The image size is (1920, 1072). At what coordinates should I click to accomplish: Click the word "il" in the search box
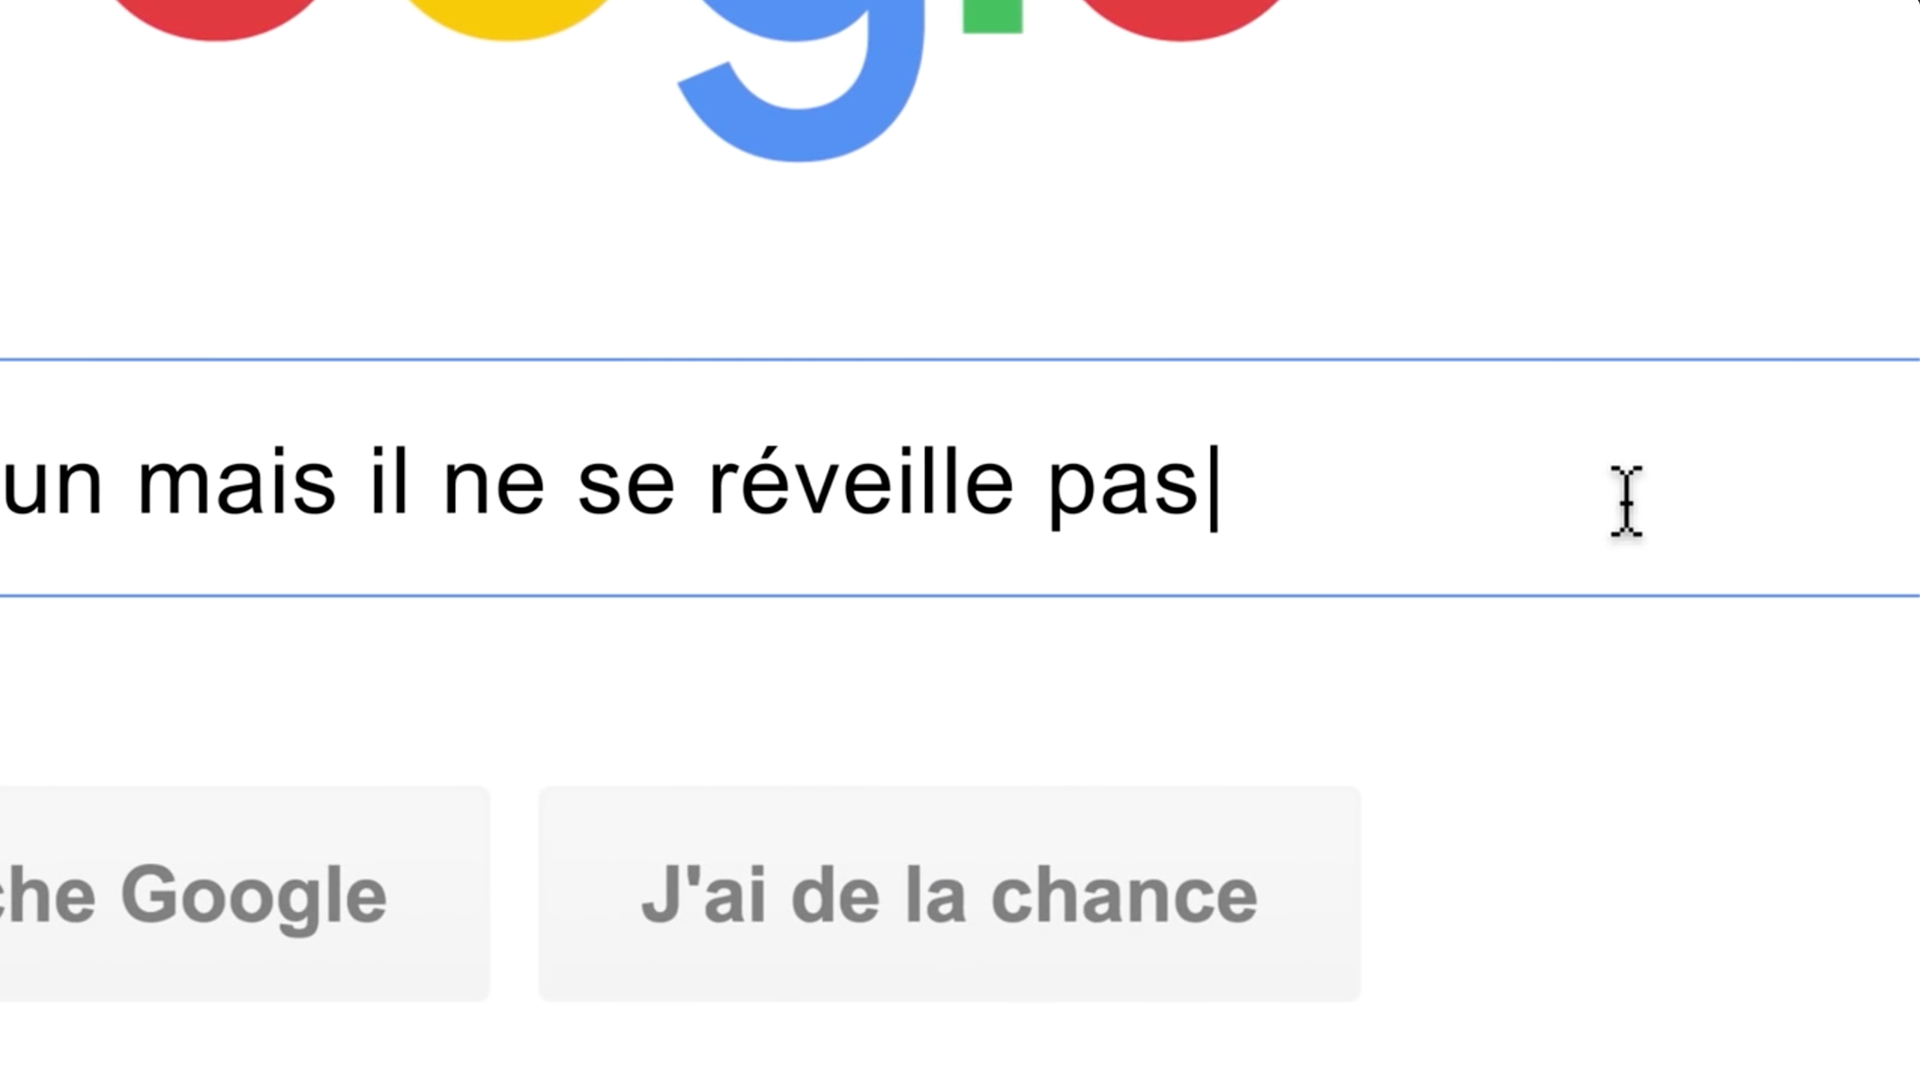click(x=389, y=484)
